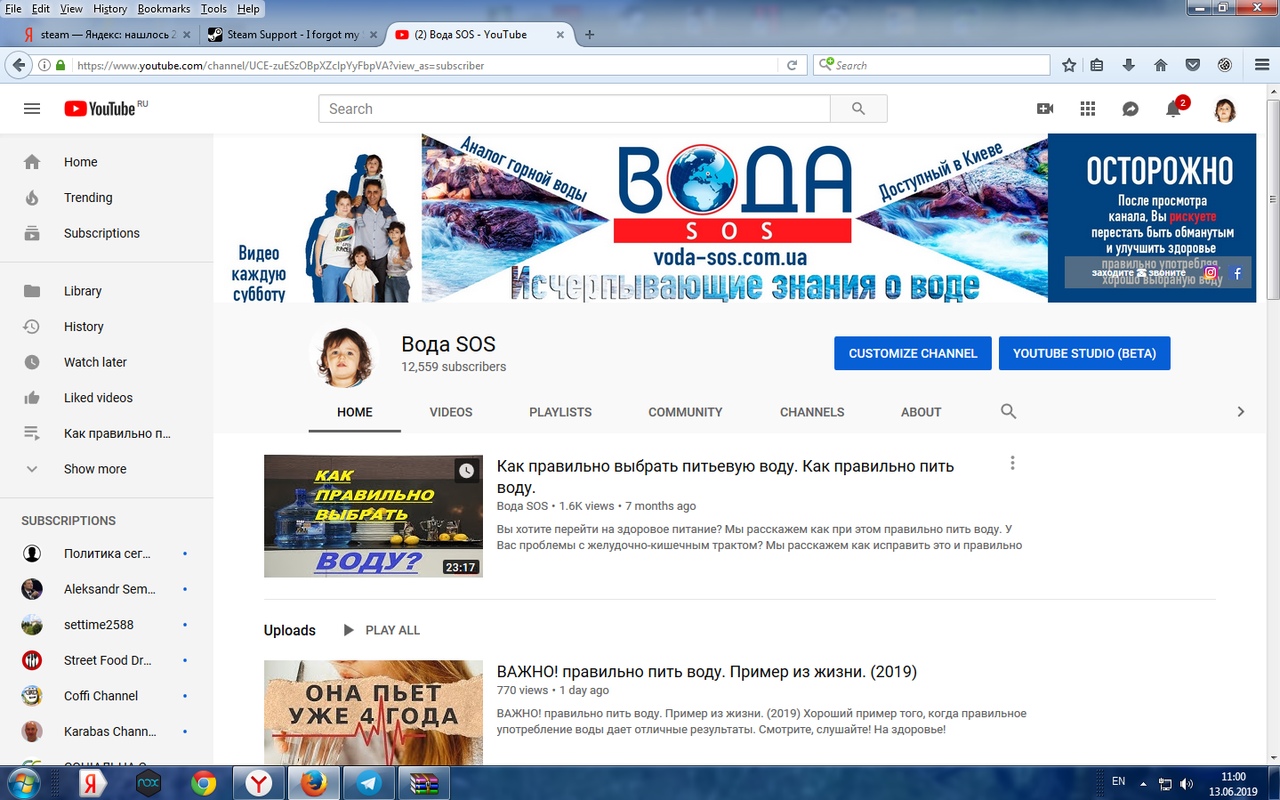Screen dimensions: 1280x800
Task: Open the create video camera icon
Action: (x=1045, y=109)
